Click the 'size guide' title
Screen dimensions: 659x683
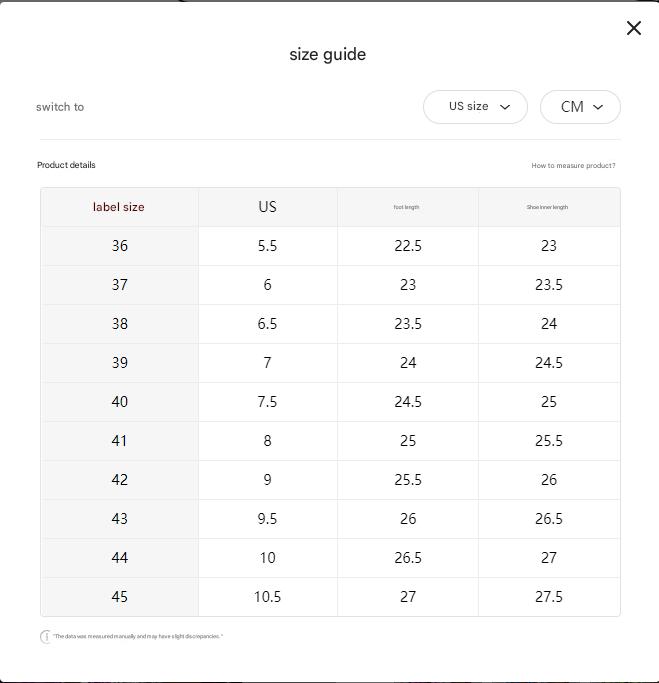point(328,55)
